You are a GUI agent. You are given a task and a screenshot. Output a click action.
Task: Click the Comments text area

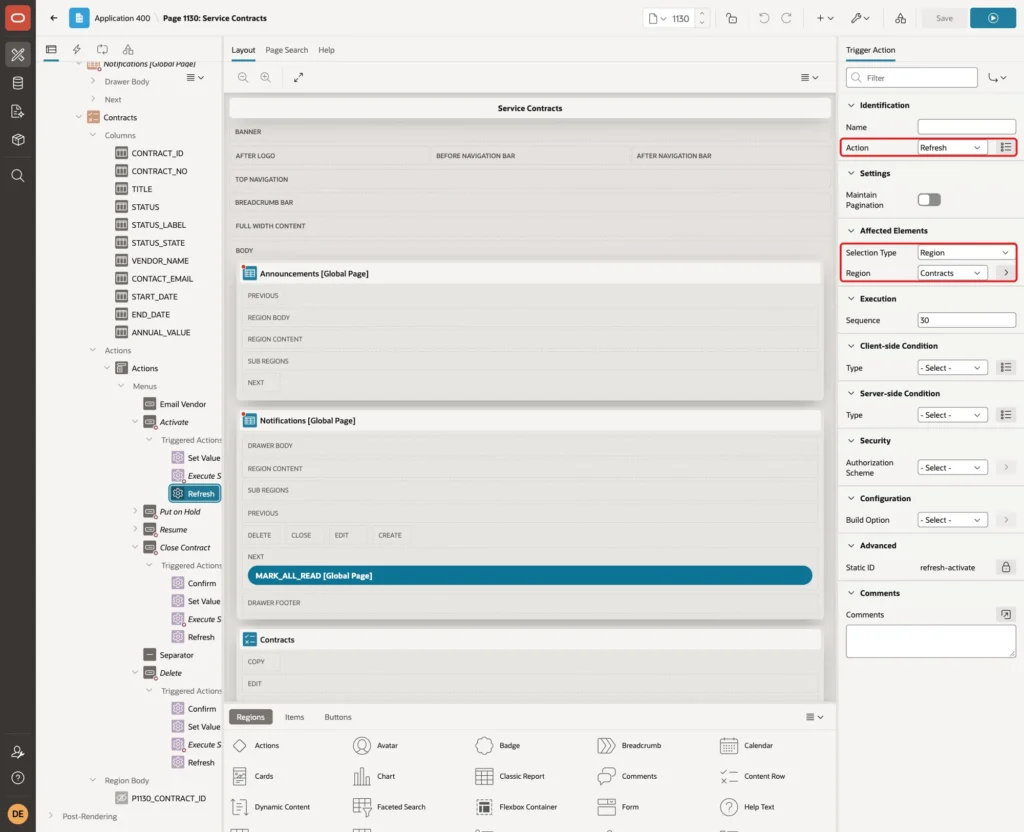pyautogui.click(x=931, y=641)
